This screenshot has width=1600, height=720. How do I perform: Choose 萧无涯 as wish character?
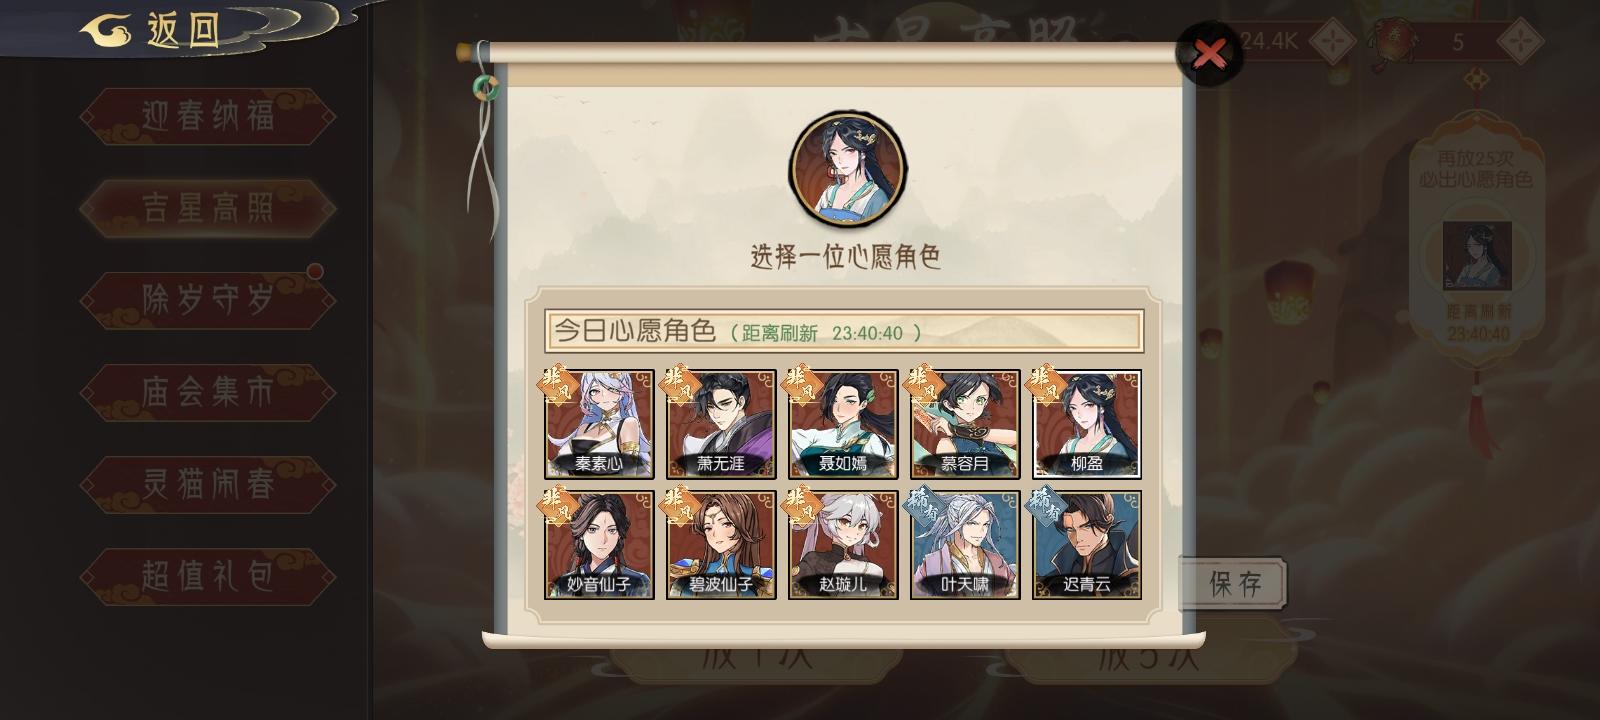(x=721, y=424)
